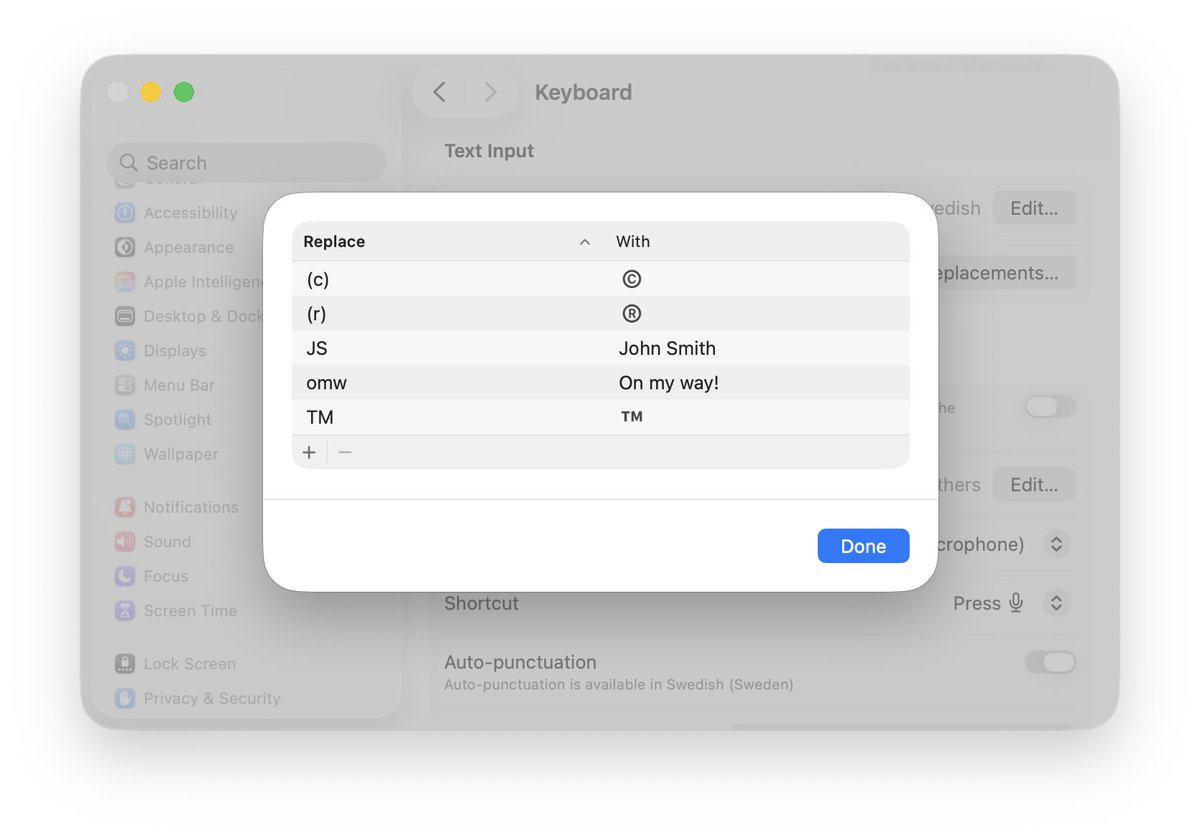Screen dimensions: 1200x836
Task: Click the Done button
Action: (863, 546)
